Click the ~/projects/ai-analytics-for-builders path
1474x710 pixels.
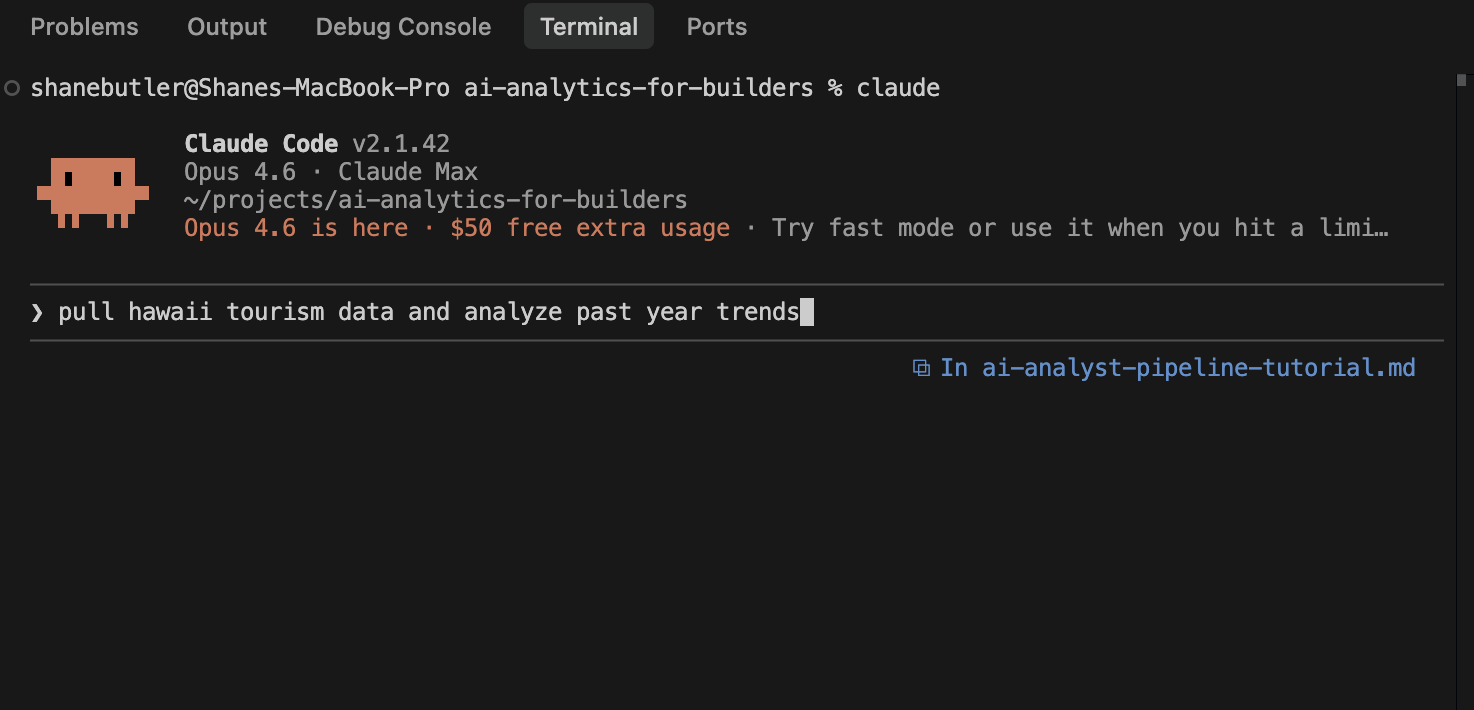tap(434, 199)
